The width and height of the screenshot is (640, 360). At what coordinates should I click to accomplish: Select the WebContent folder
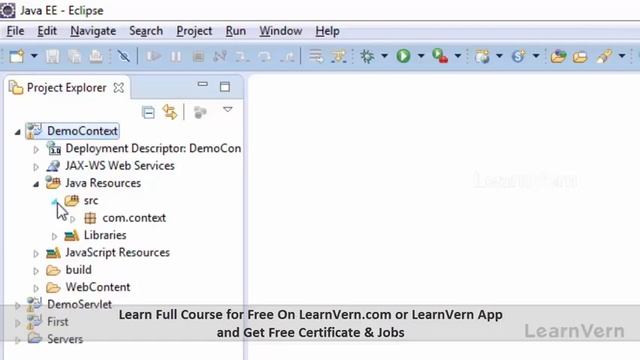98,287
